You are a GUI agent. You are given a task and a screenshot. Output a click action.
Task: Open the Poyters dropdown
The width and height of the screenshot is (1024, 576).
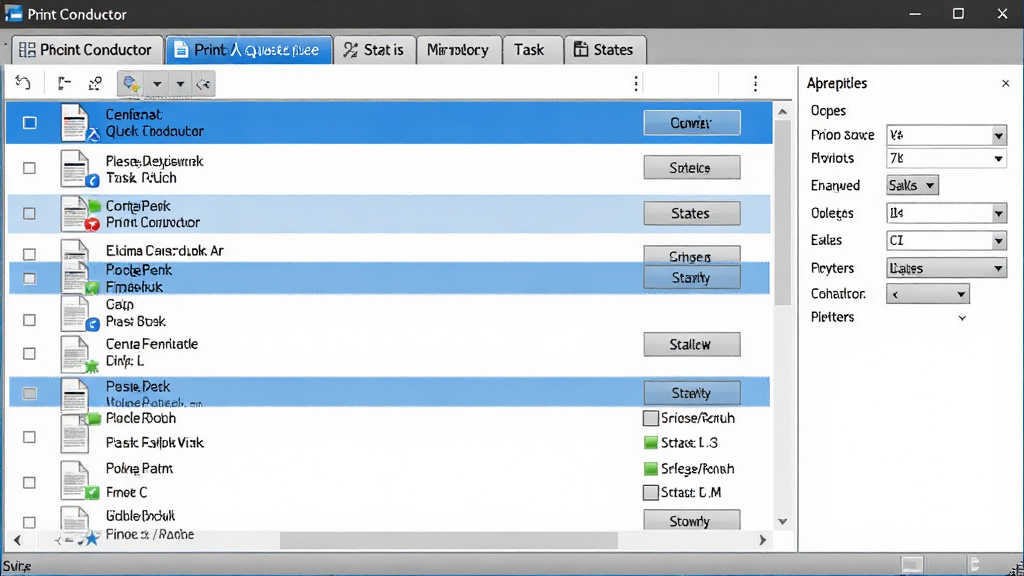click(x=946, y=268)
